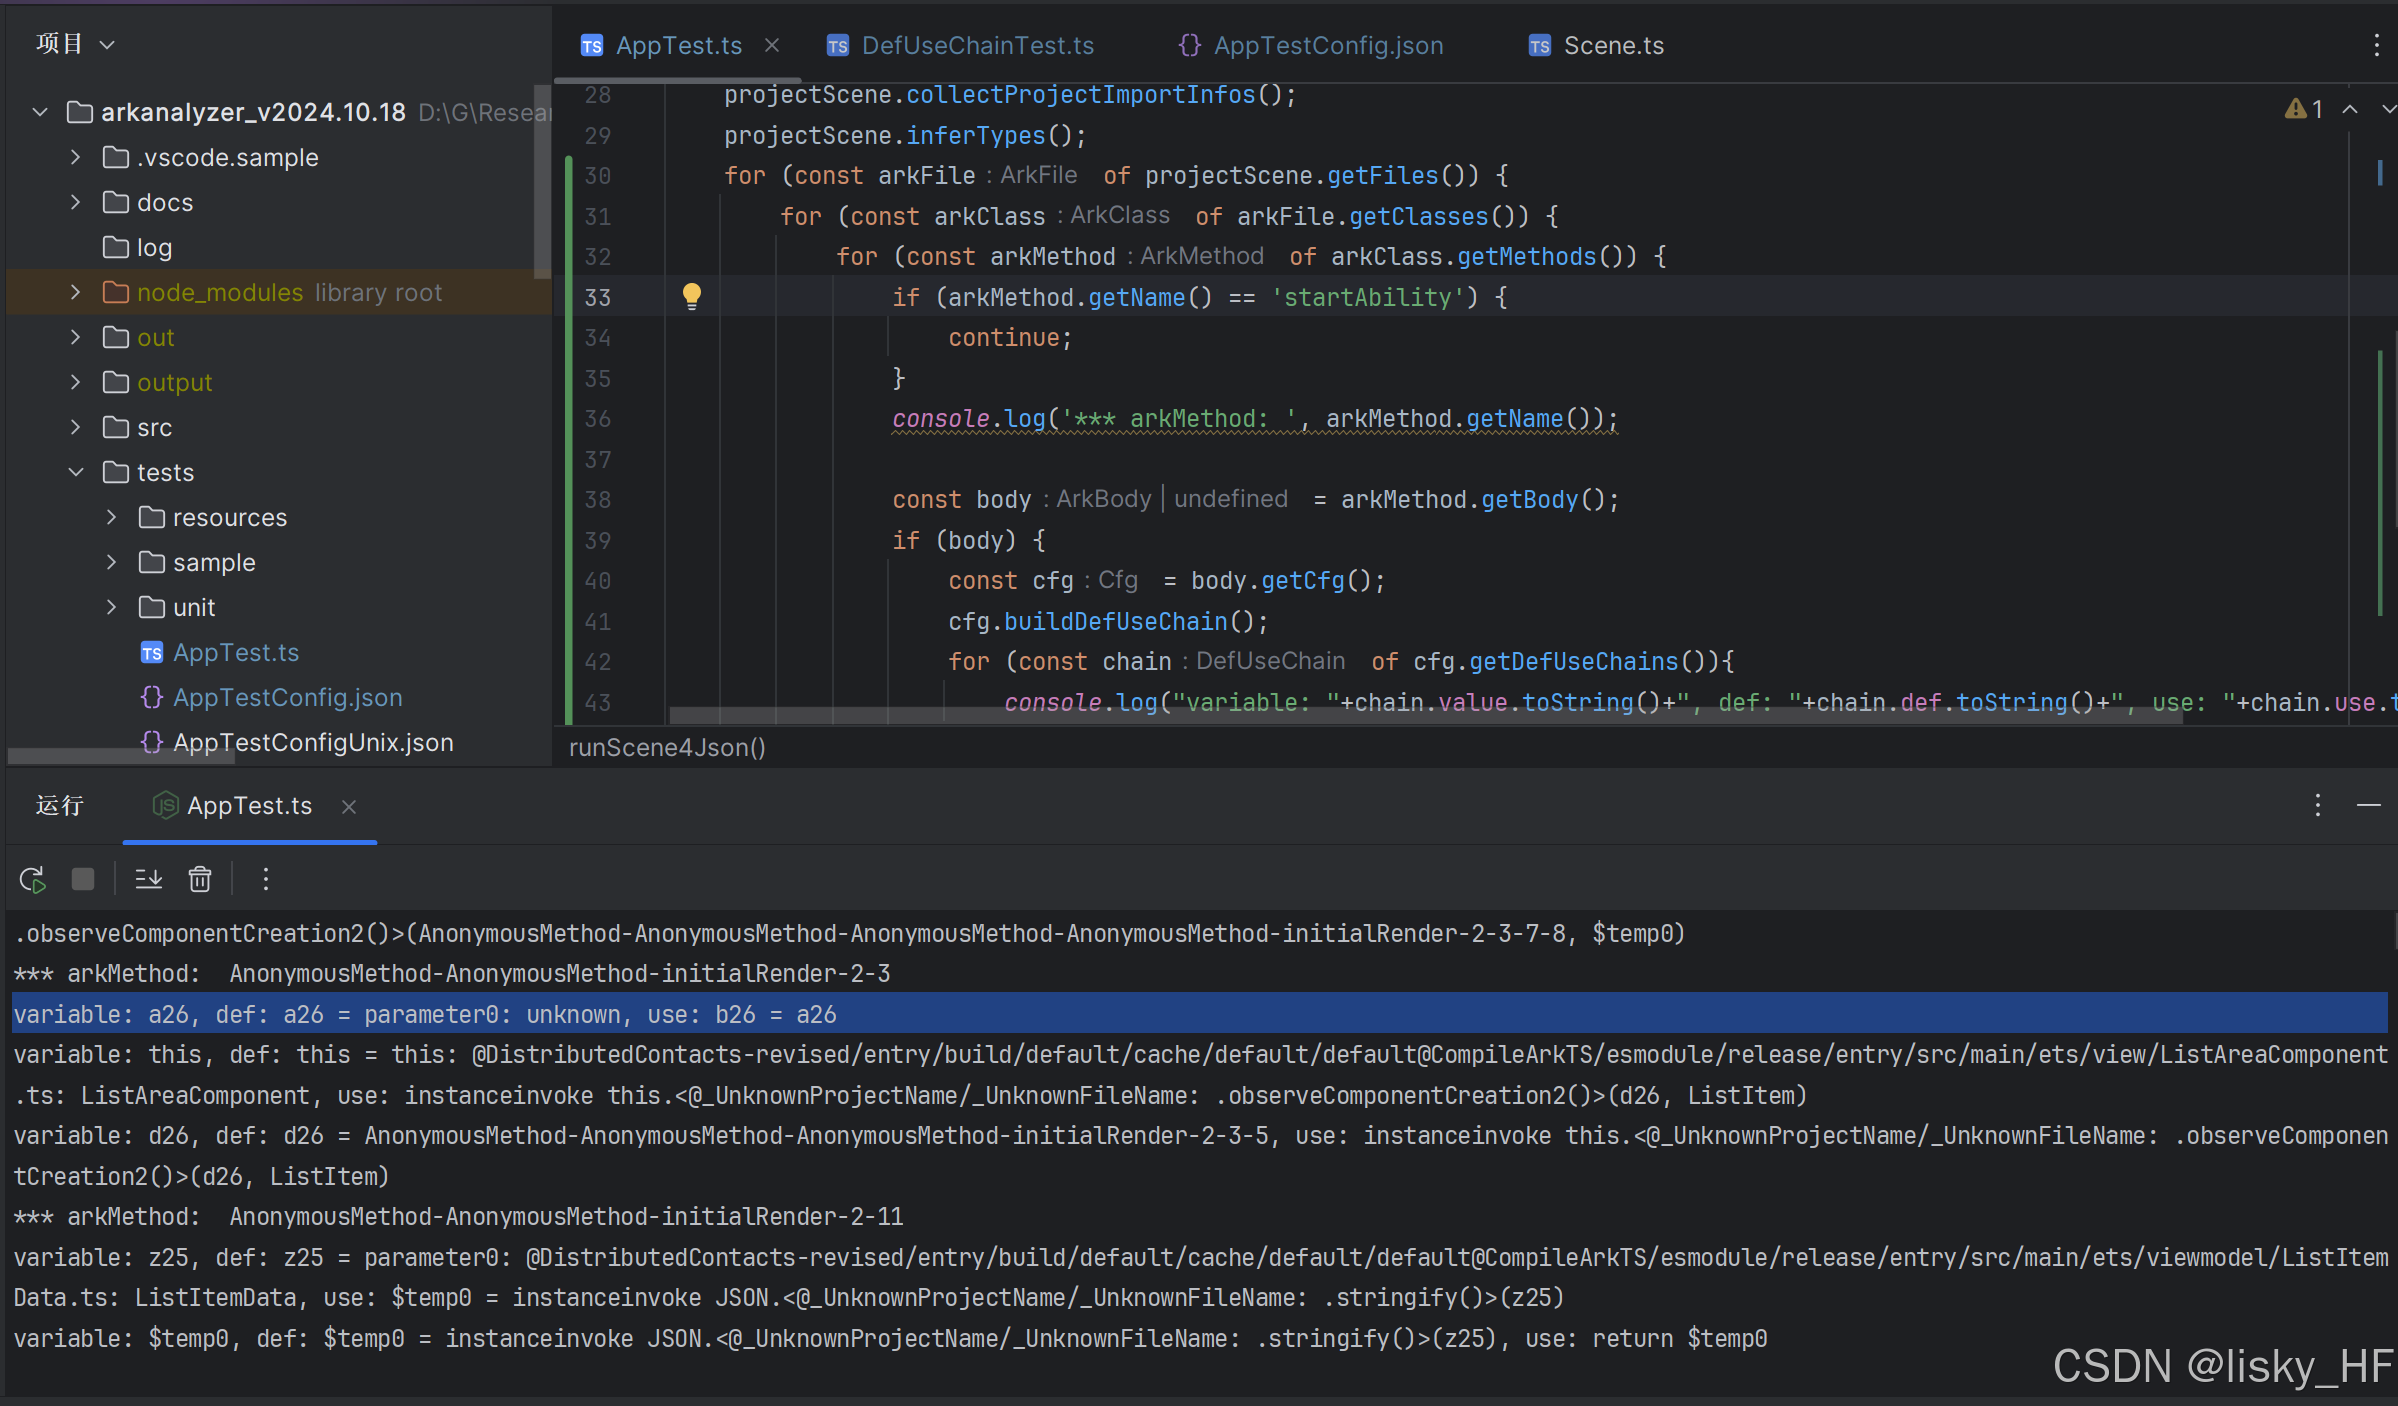Click runScene4Json() breadcrumb
The height and width of the screenshot is (1406, 2398).
(x=667, y=747)
